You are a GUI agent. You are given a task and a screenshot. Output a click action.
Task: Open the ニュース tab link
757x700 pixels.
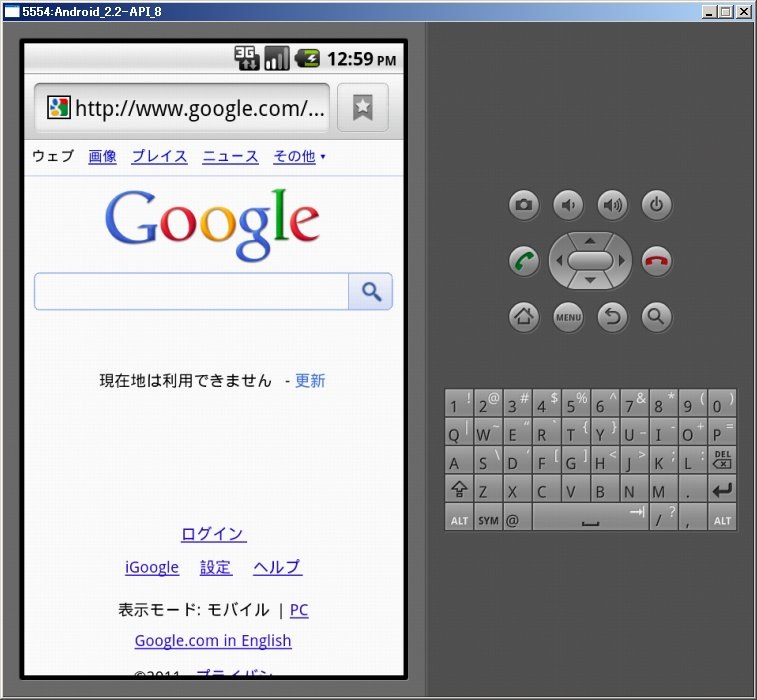pyautogui.click(x=230, y=156)
